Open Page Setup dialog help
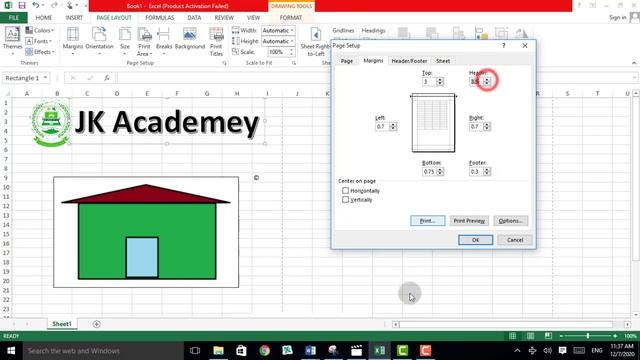 504,46
